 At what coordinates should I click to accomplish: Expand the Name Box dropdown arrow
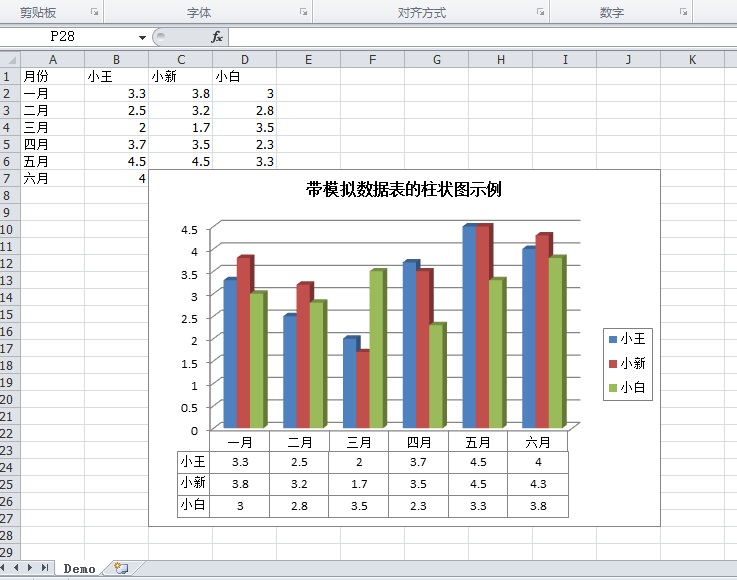[x=142, y=37]
